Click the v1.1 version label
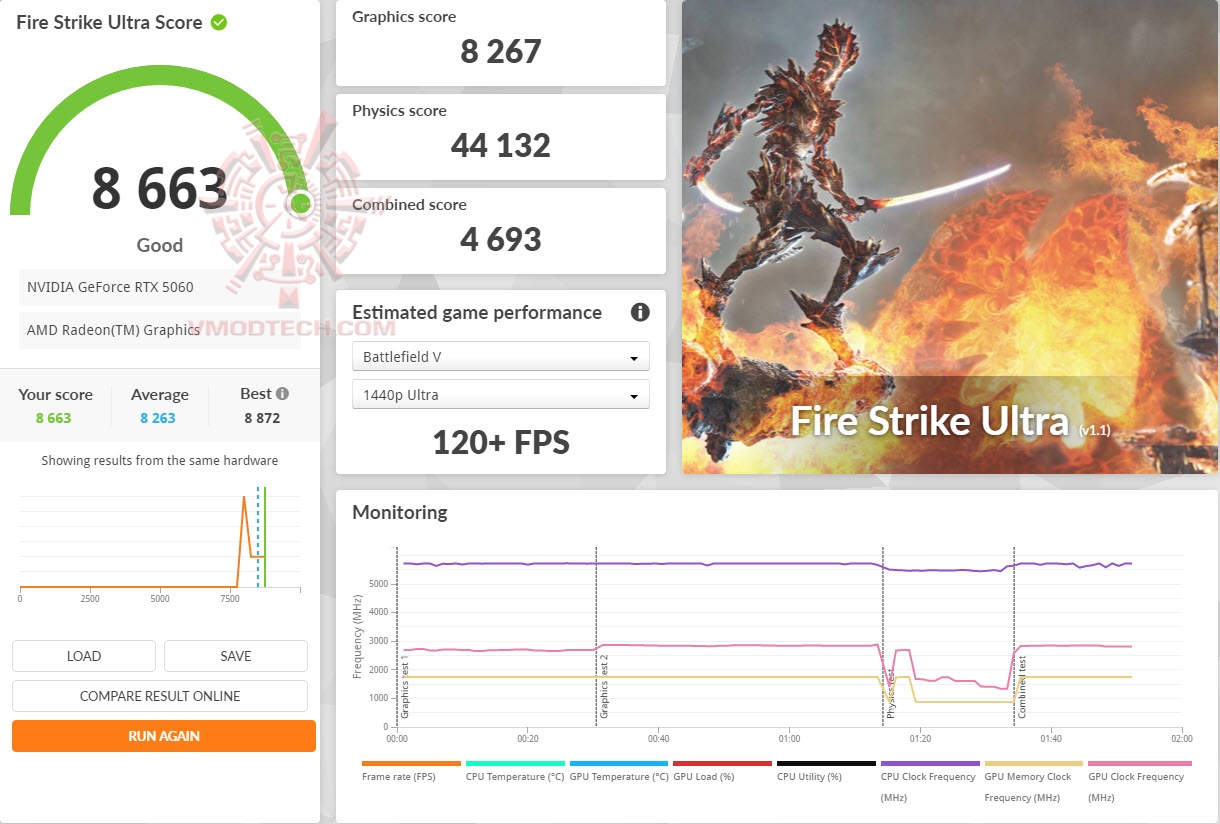The height and width of the screenshot is (824, 1220). [1095, 430]
